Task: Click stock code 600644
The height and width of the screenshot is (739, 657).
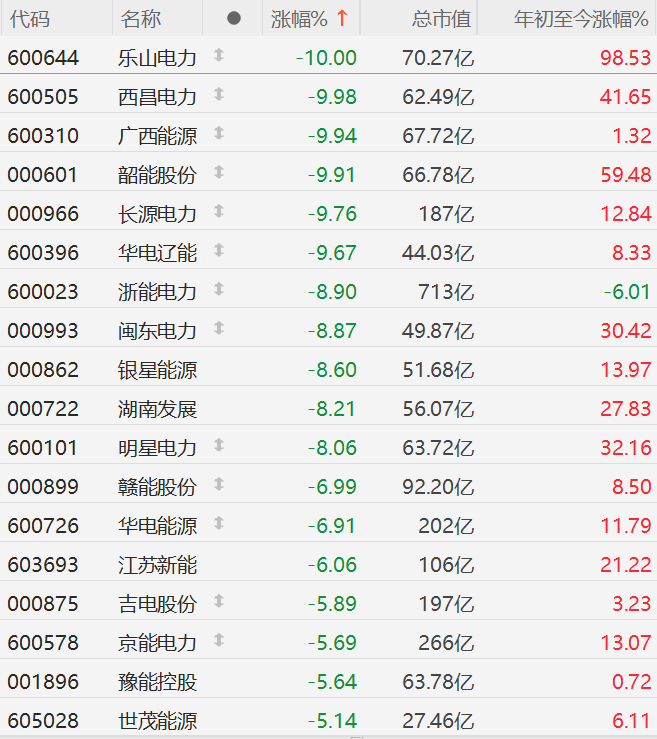Action: 43,58
